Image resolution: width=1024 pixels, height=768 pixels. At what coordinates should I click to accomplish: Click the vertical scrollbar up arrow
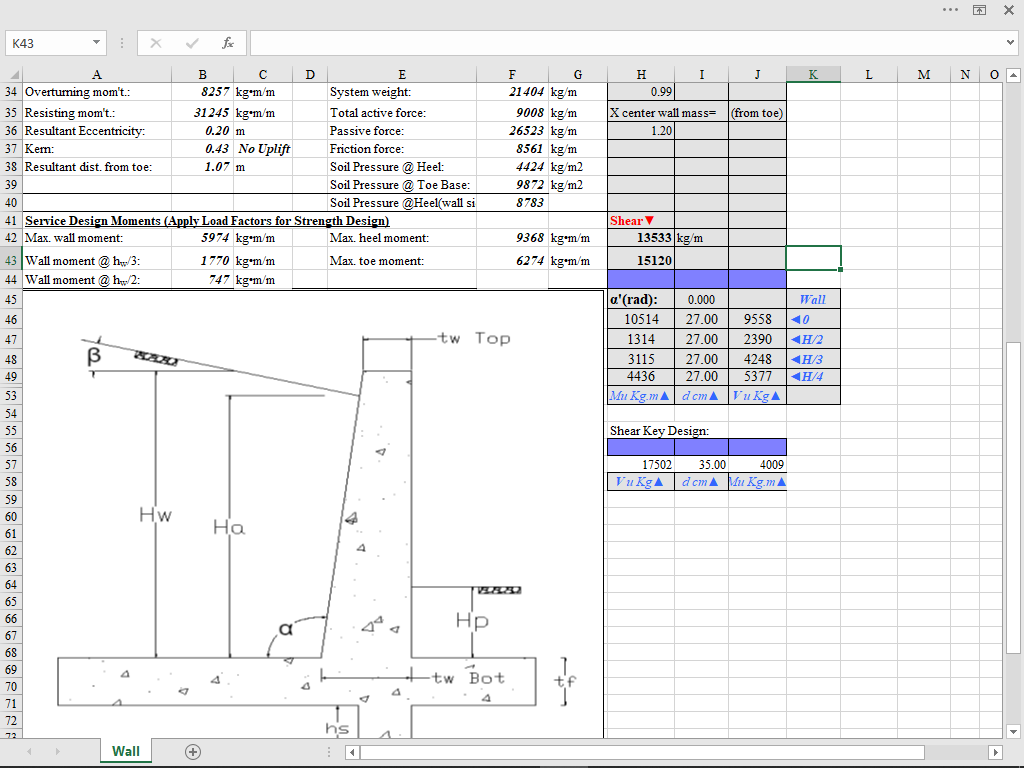tap(1013, 75)
